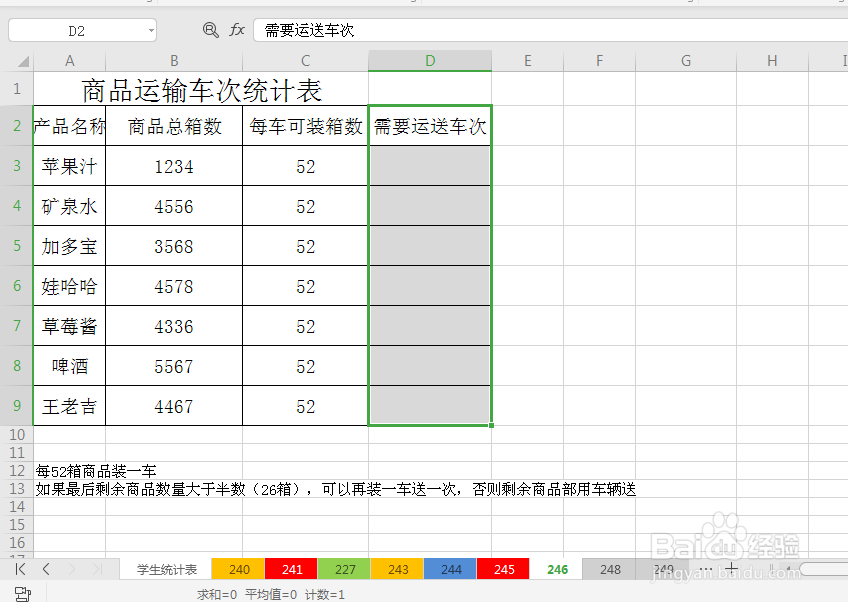
Task: Click the cell containing 啤酒
Action: [70, 366]
